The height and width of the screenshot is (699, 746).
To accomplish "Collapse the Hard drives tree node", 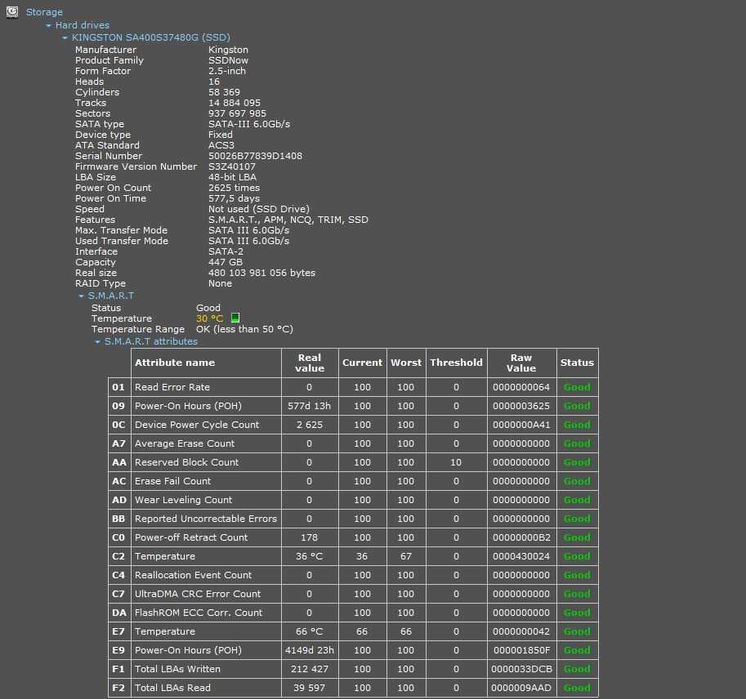I will 49,25.
